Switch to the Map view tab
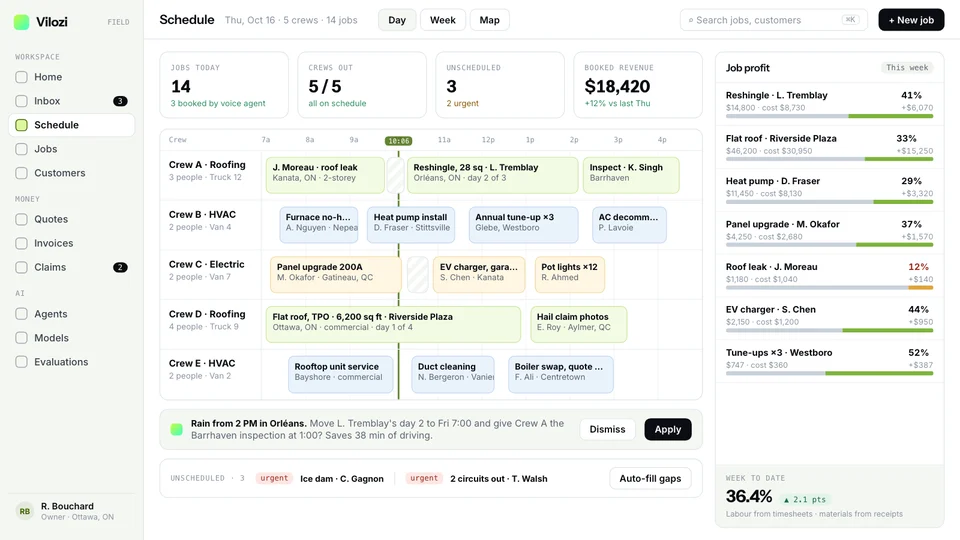Viewport: 960px width, 540px height. point(489,20)
